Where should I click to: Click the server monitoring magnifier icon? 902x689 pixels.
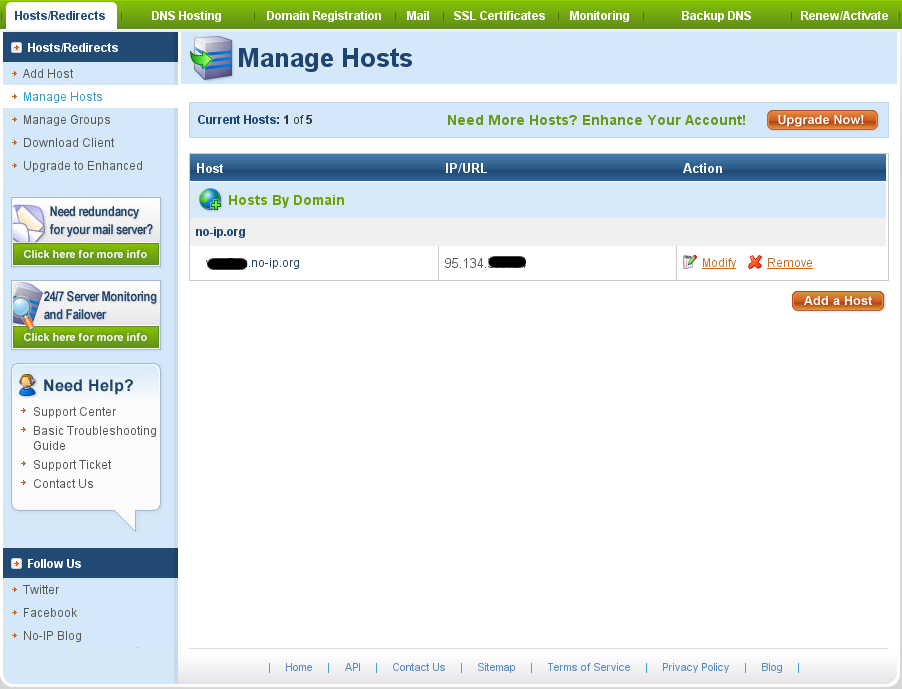(x=27, y=305)
